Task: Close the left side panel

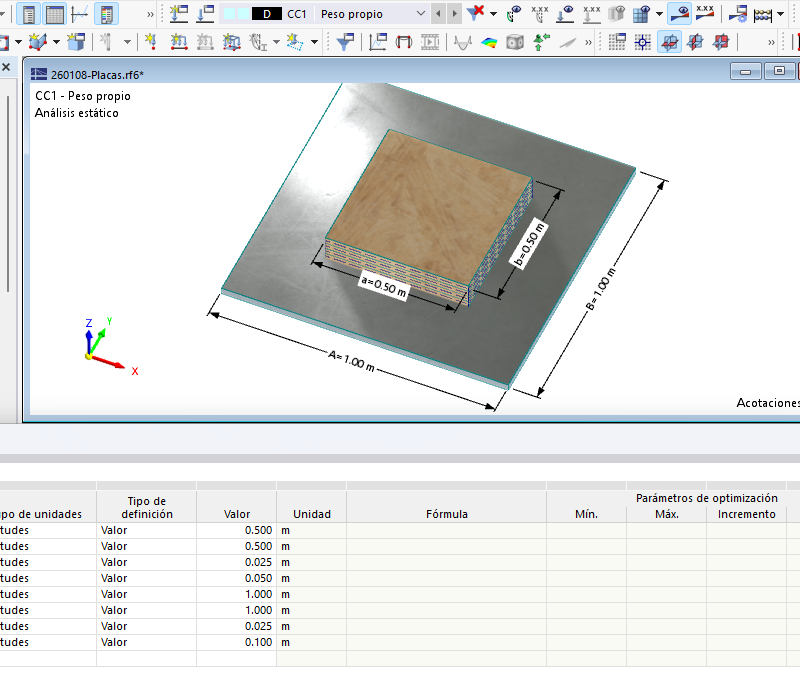Action: 6,67
